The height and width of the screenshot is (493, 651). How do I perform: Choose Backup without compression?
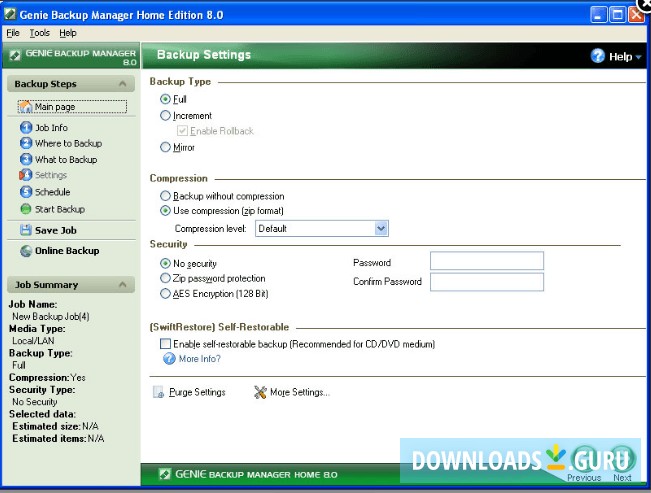tap(165, 196)
